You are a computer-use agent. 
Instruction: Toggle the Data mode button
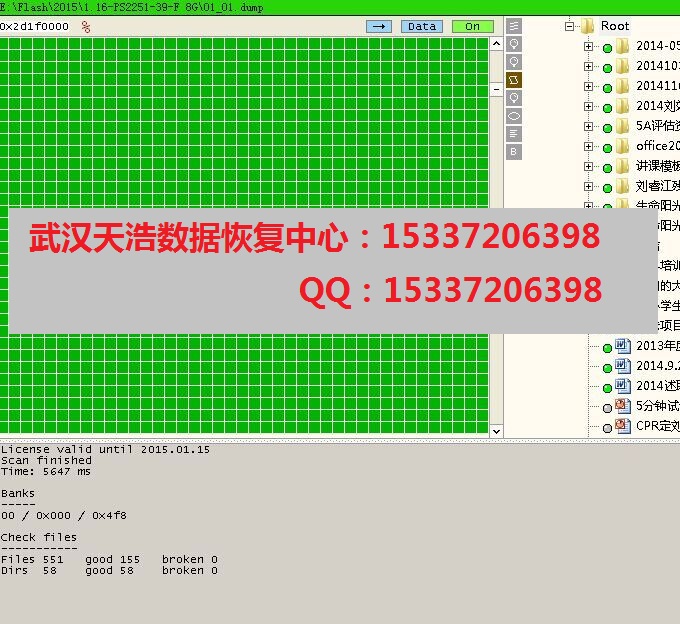click(x=422, y=27)
